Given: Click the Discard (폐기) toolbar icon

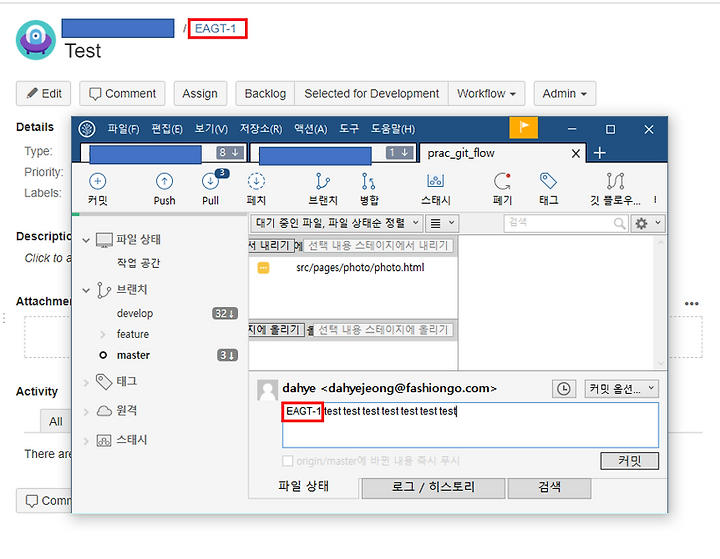Looking at the screenshot, I should 502,181.
